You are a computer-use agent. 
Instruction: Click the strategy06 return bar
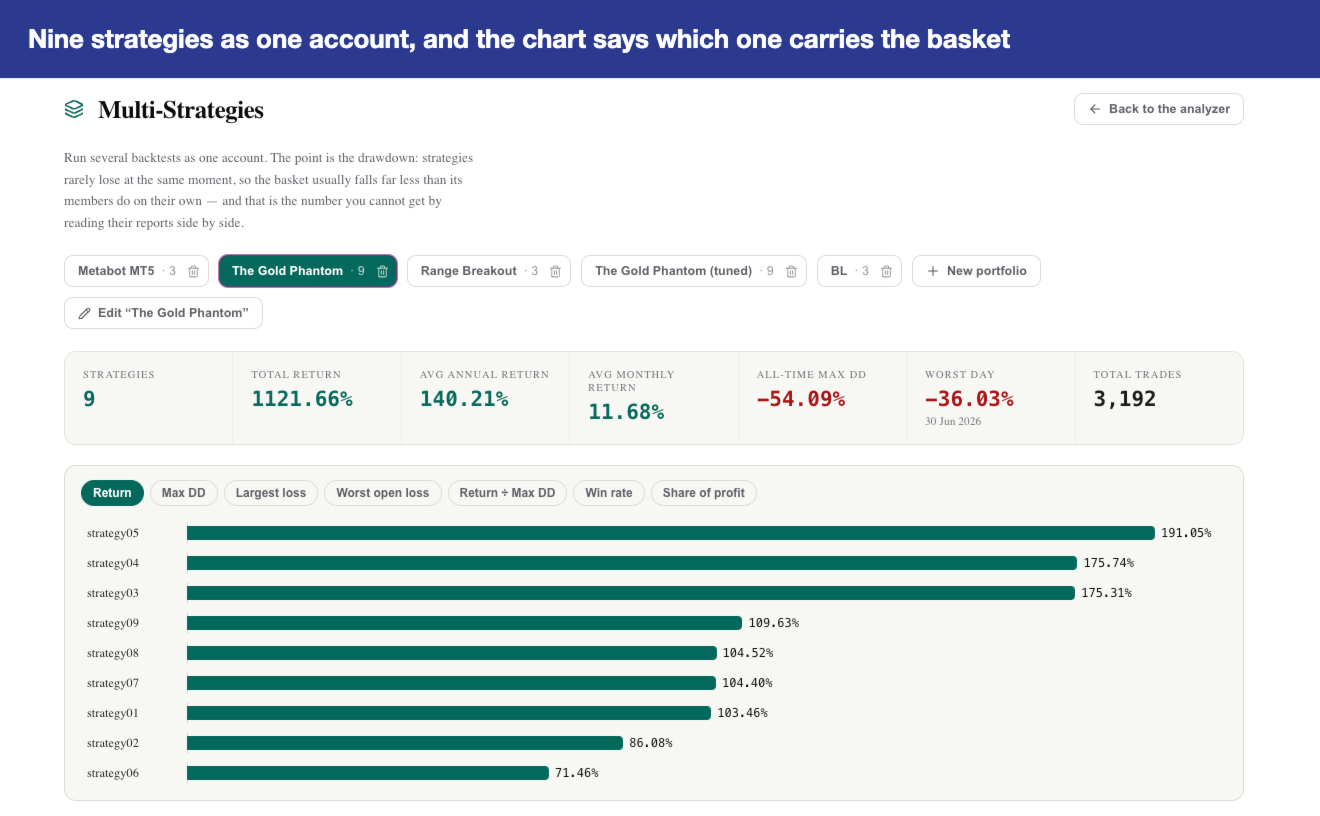point(368,773)
